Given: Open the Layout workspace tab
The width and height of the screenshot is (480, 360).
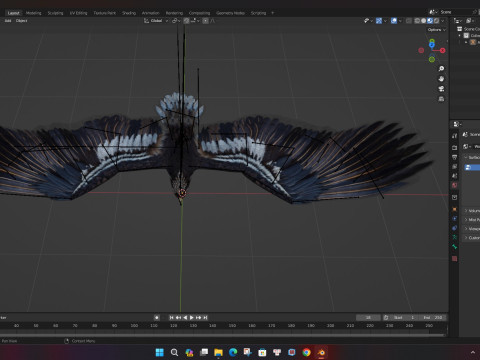Looking at the screenshot, I should point(14,13).
